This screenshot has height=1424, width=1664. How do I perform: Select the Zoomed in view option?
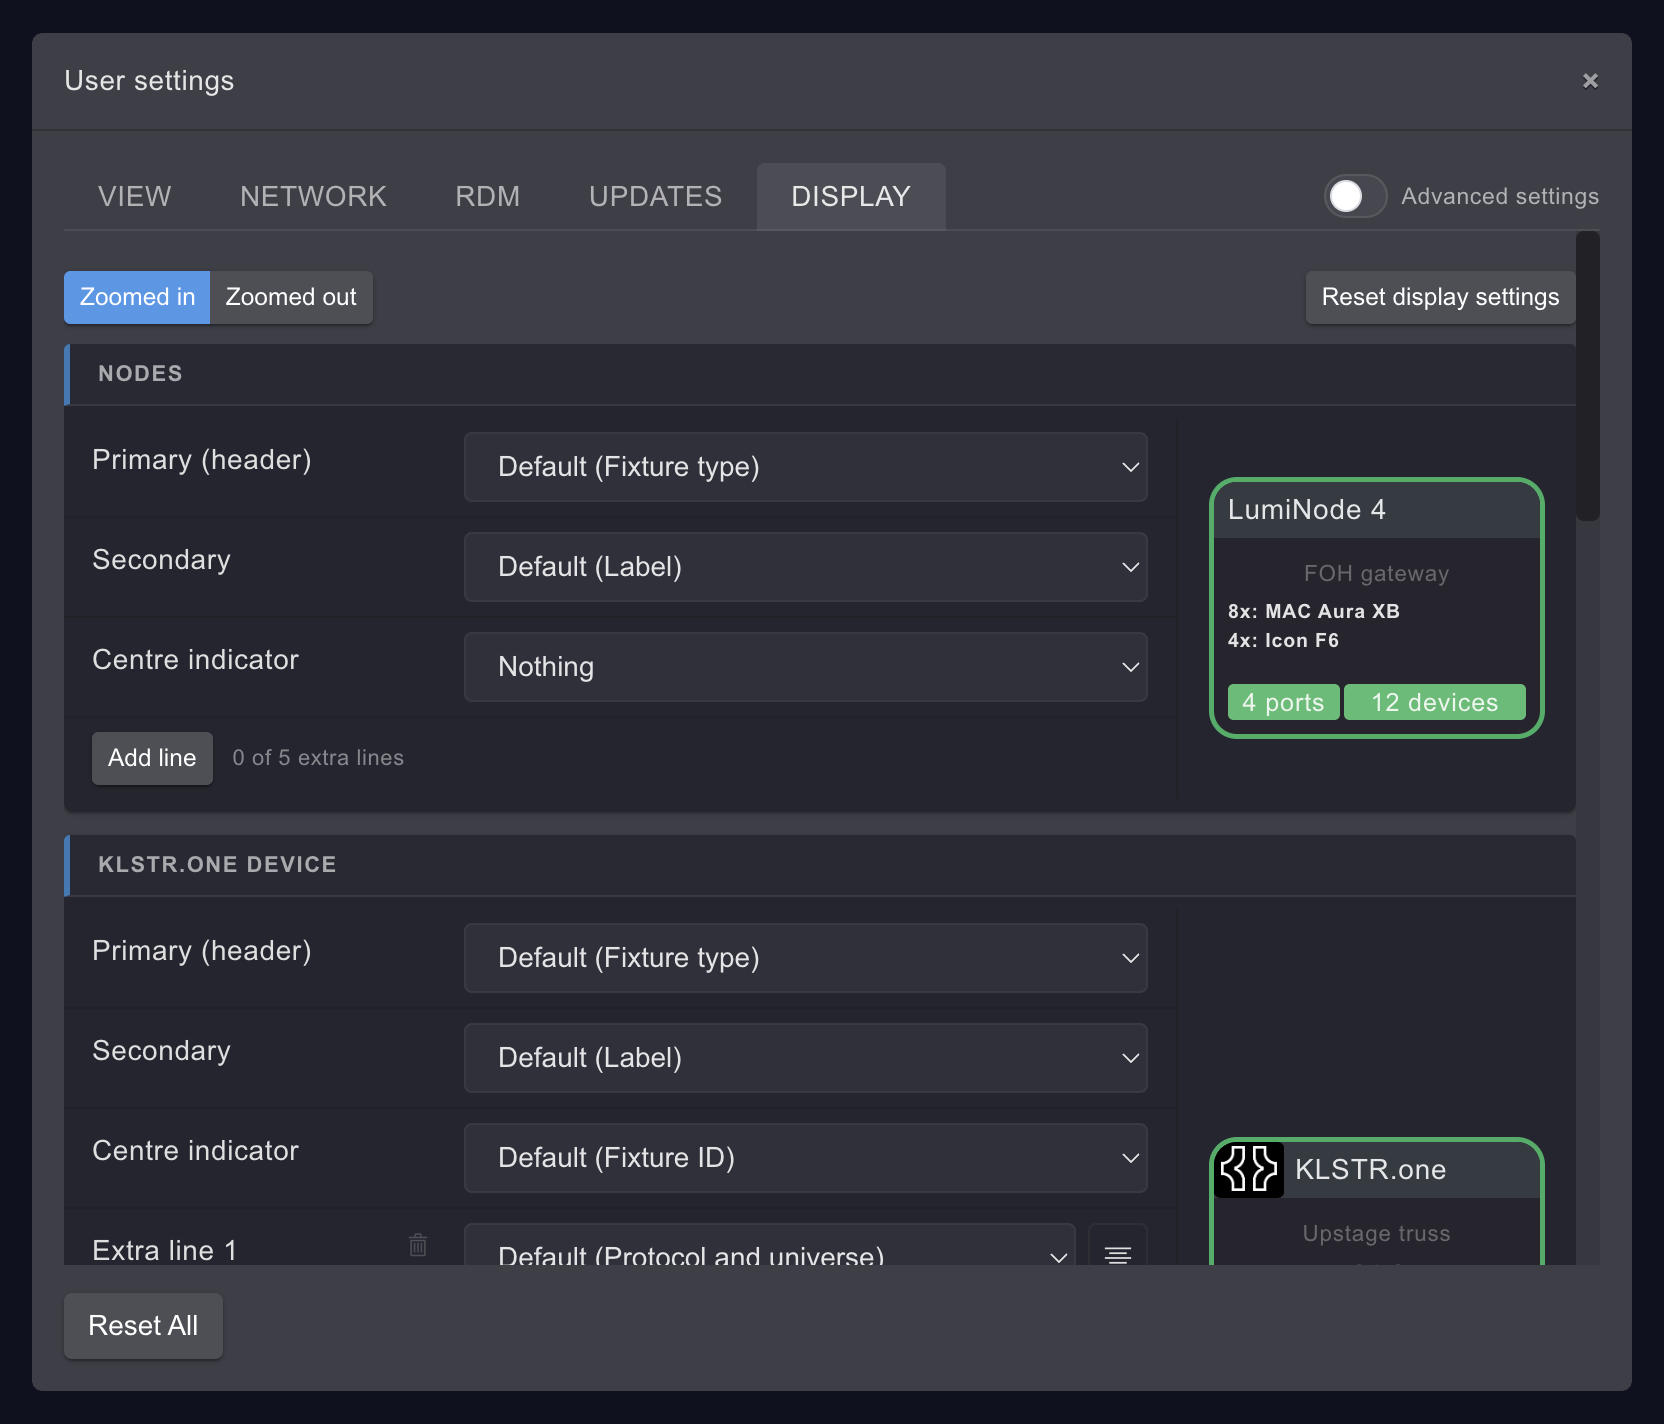point(137,297)
